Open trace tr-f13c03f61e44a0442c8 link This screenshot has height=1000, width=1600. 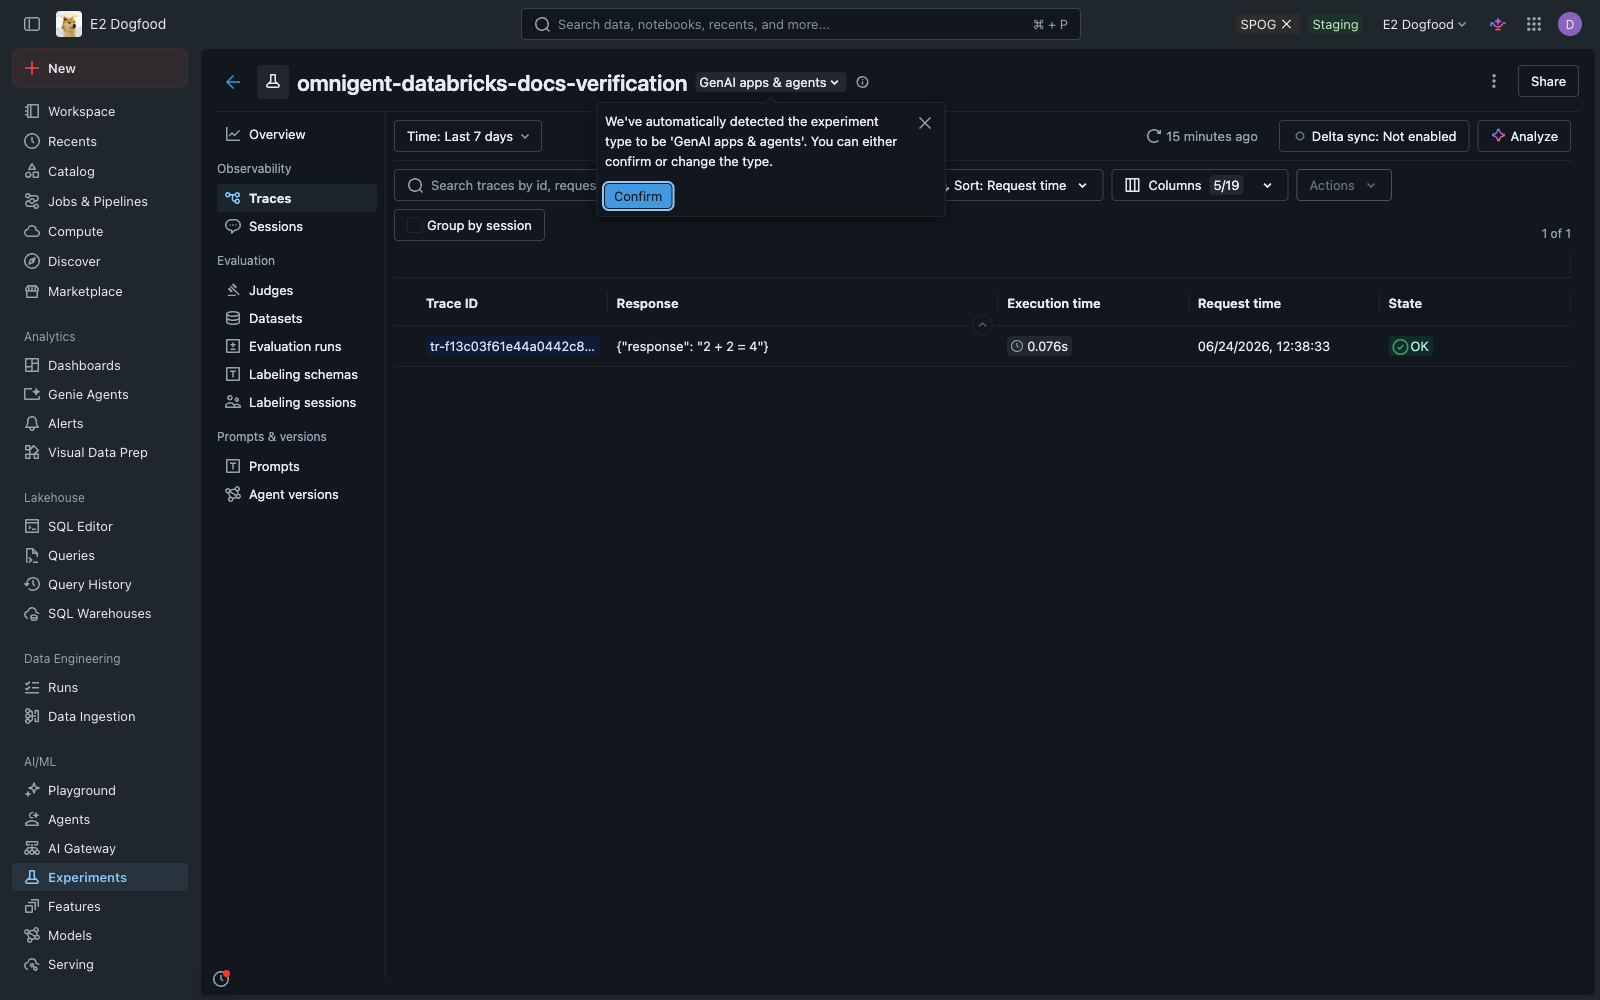(x=512, y=346)
